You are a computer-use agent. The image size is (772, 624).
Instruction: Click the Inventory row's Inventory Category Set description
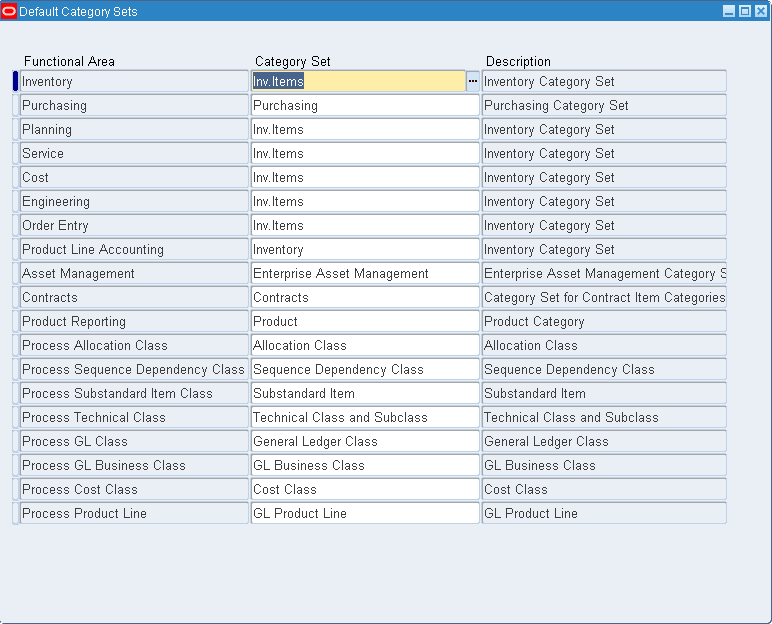604,81
